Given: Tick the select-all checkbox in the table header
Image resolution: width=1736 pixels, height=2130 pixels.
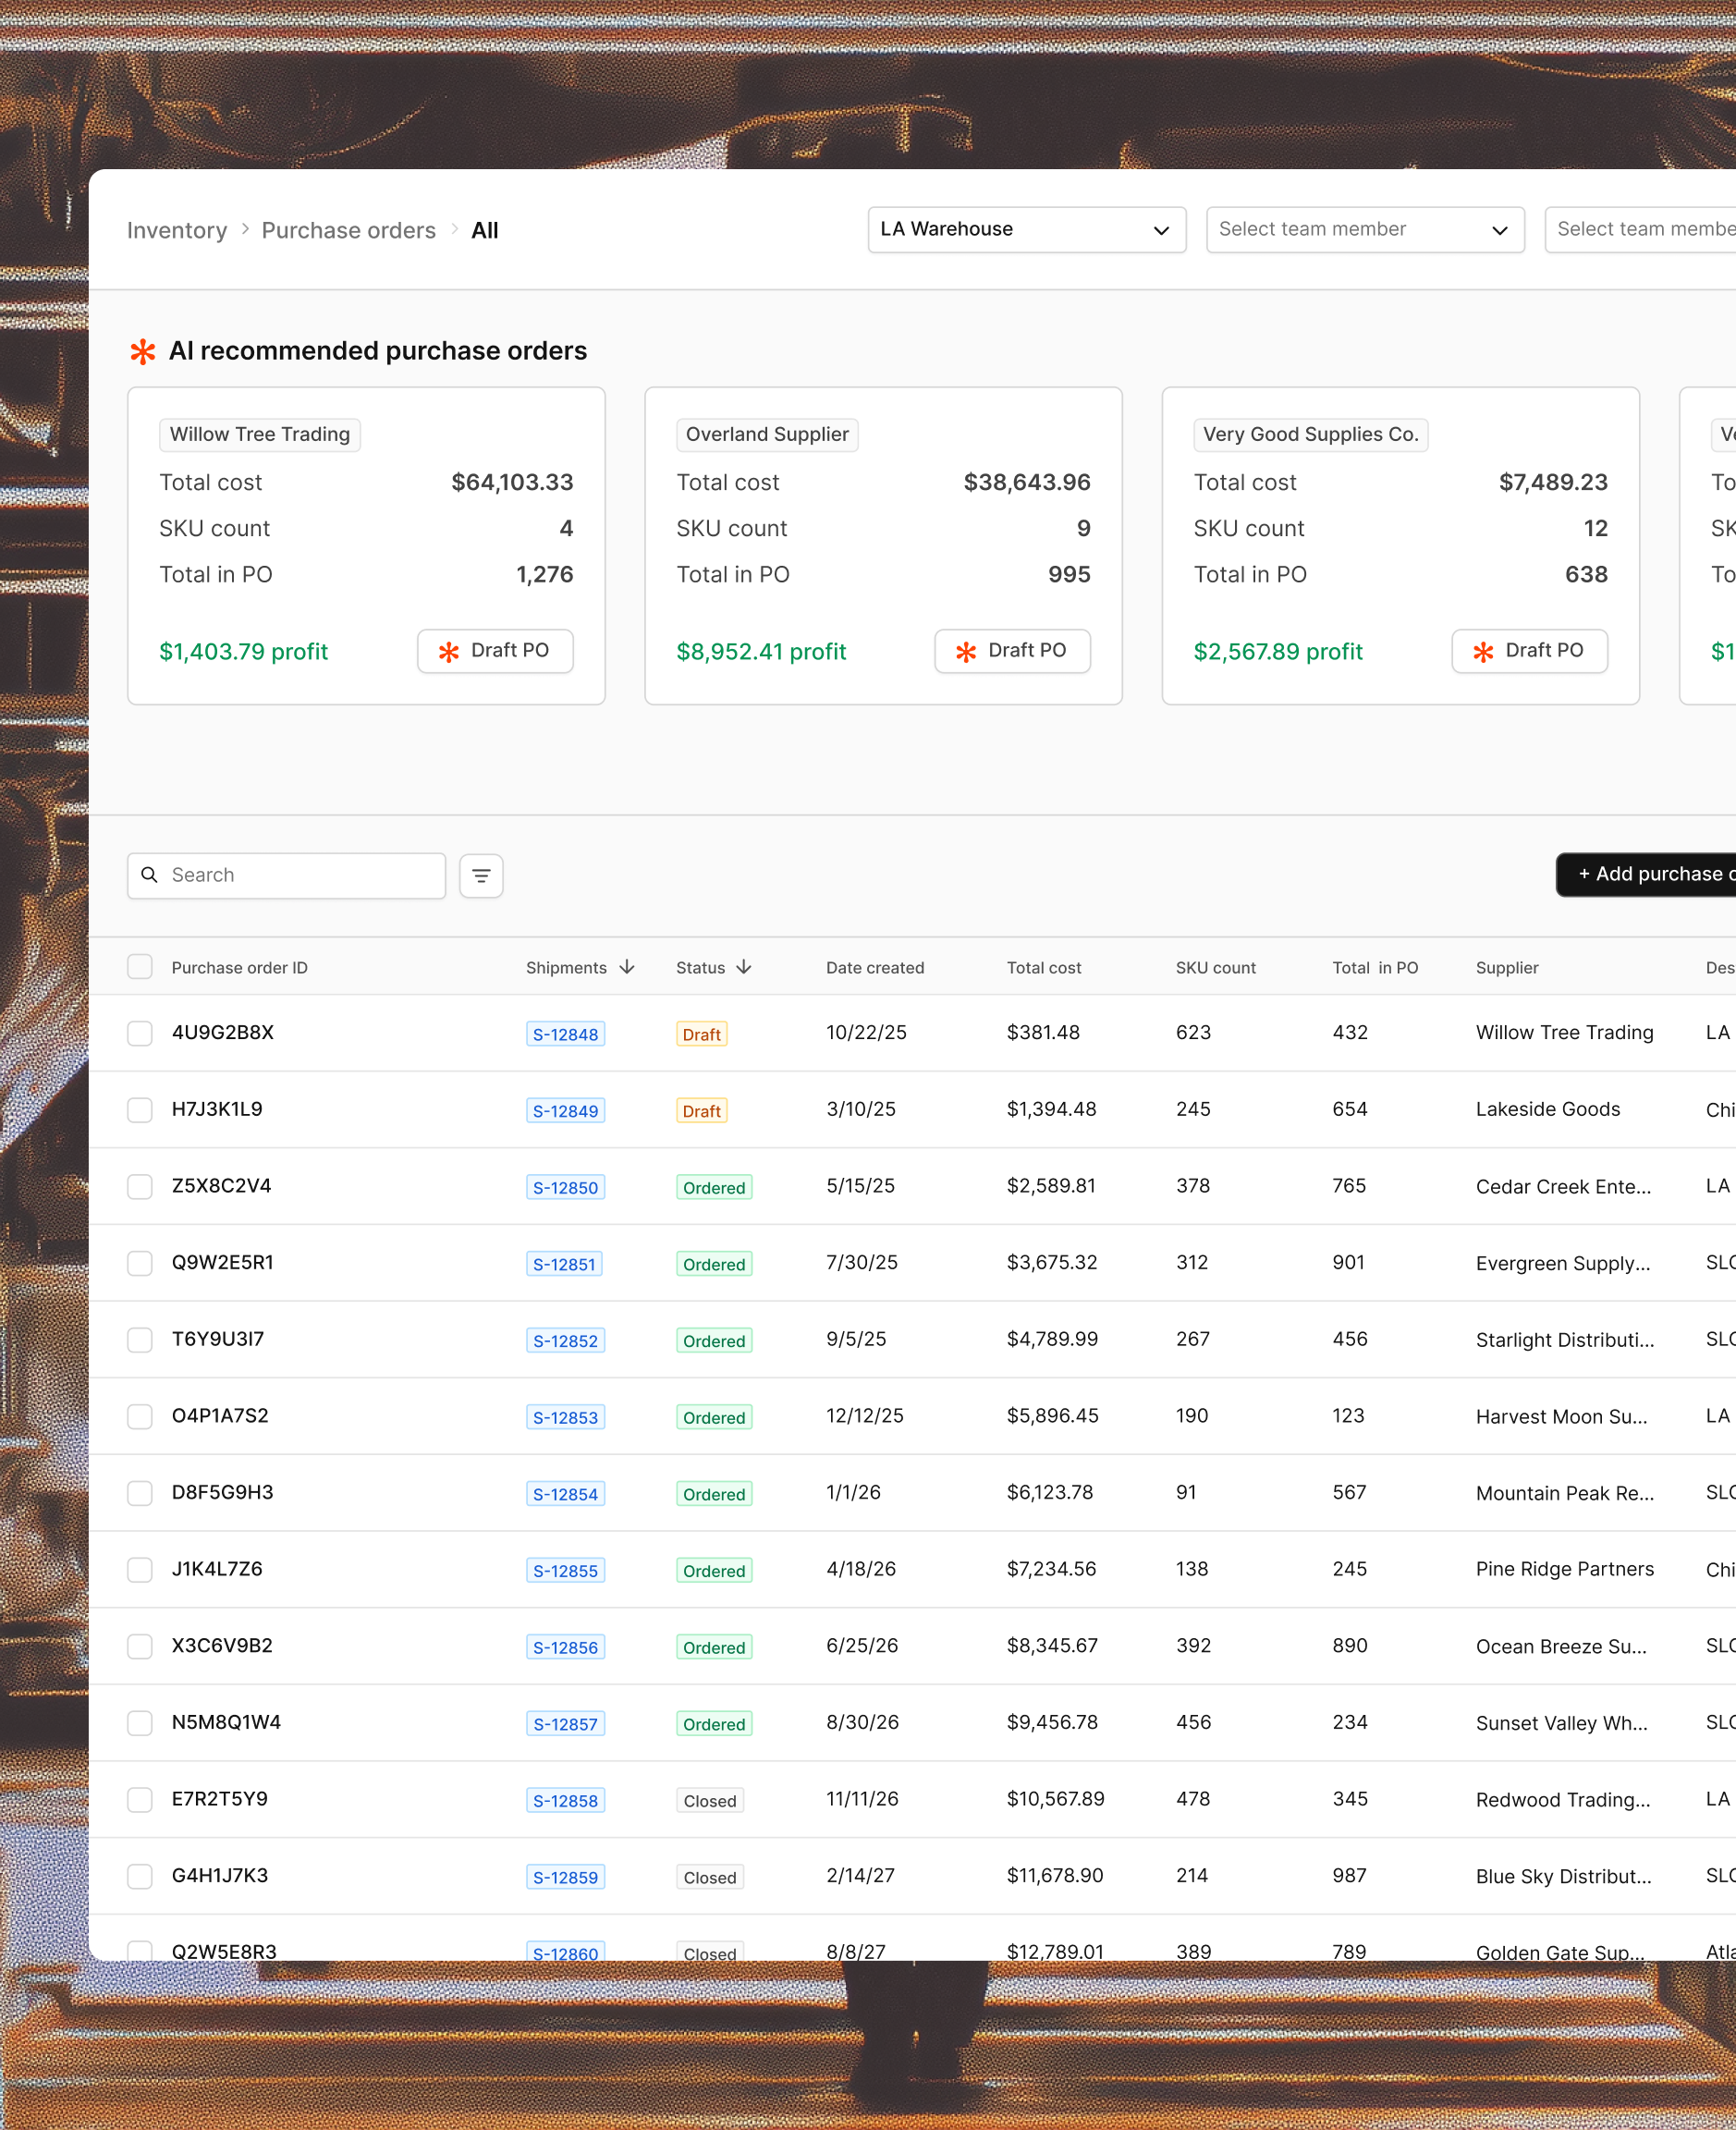Looking at the screenshot, I should click(x=140, y=967).
